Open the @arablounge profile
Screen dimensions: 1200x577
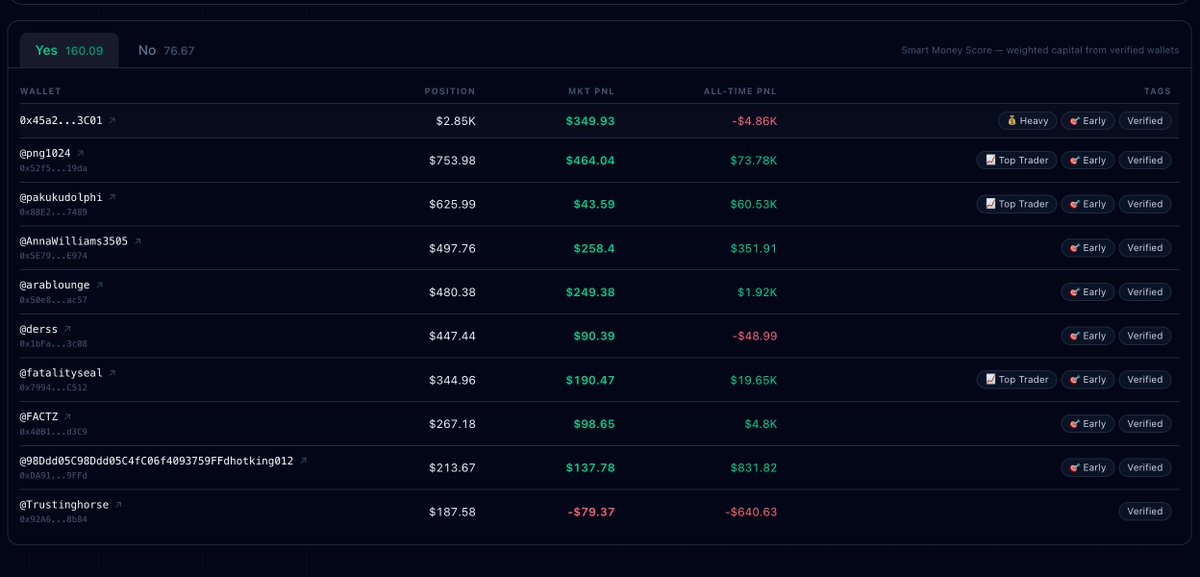[x=55, y=285]
